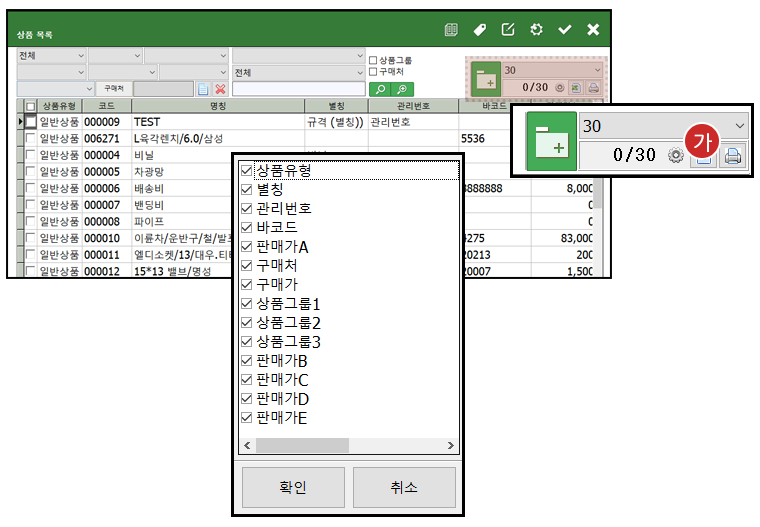Click 취소 button in column popup
The width and height of the screenshot is (760, 527).
coord(404,487)
